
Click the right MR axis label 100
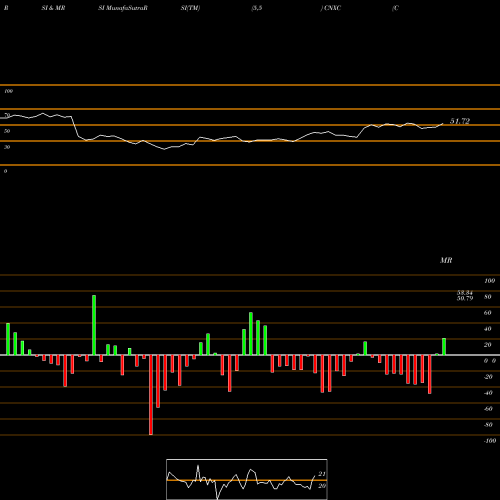pyautogui.click(x=489, y=281)
